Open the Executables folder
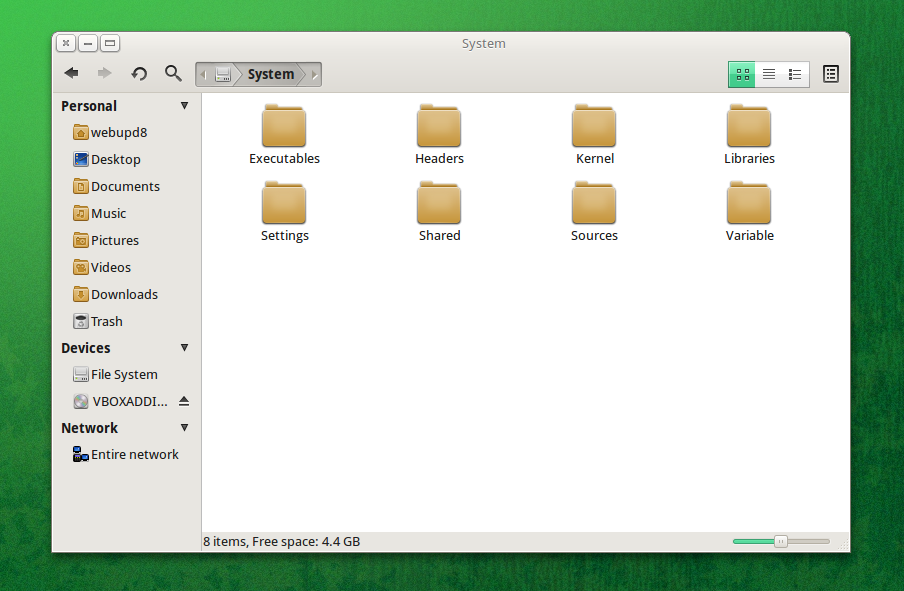The height and width of the screenshot is (591, 904). point(284,135)
